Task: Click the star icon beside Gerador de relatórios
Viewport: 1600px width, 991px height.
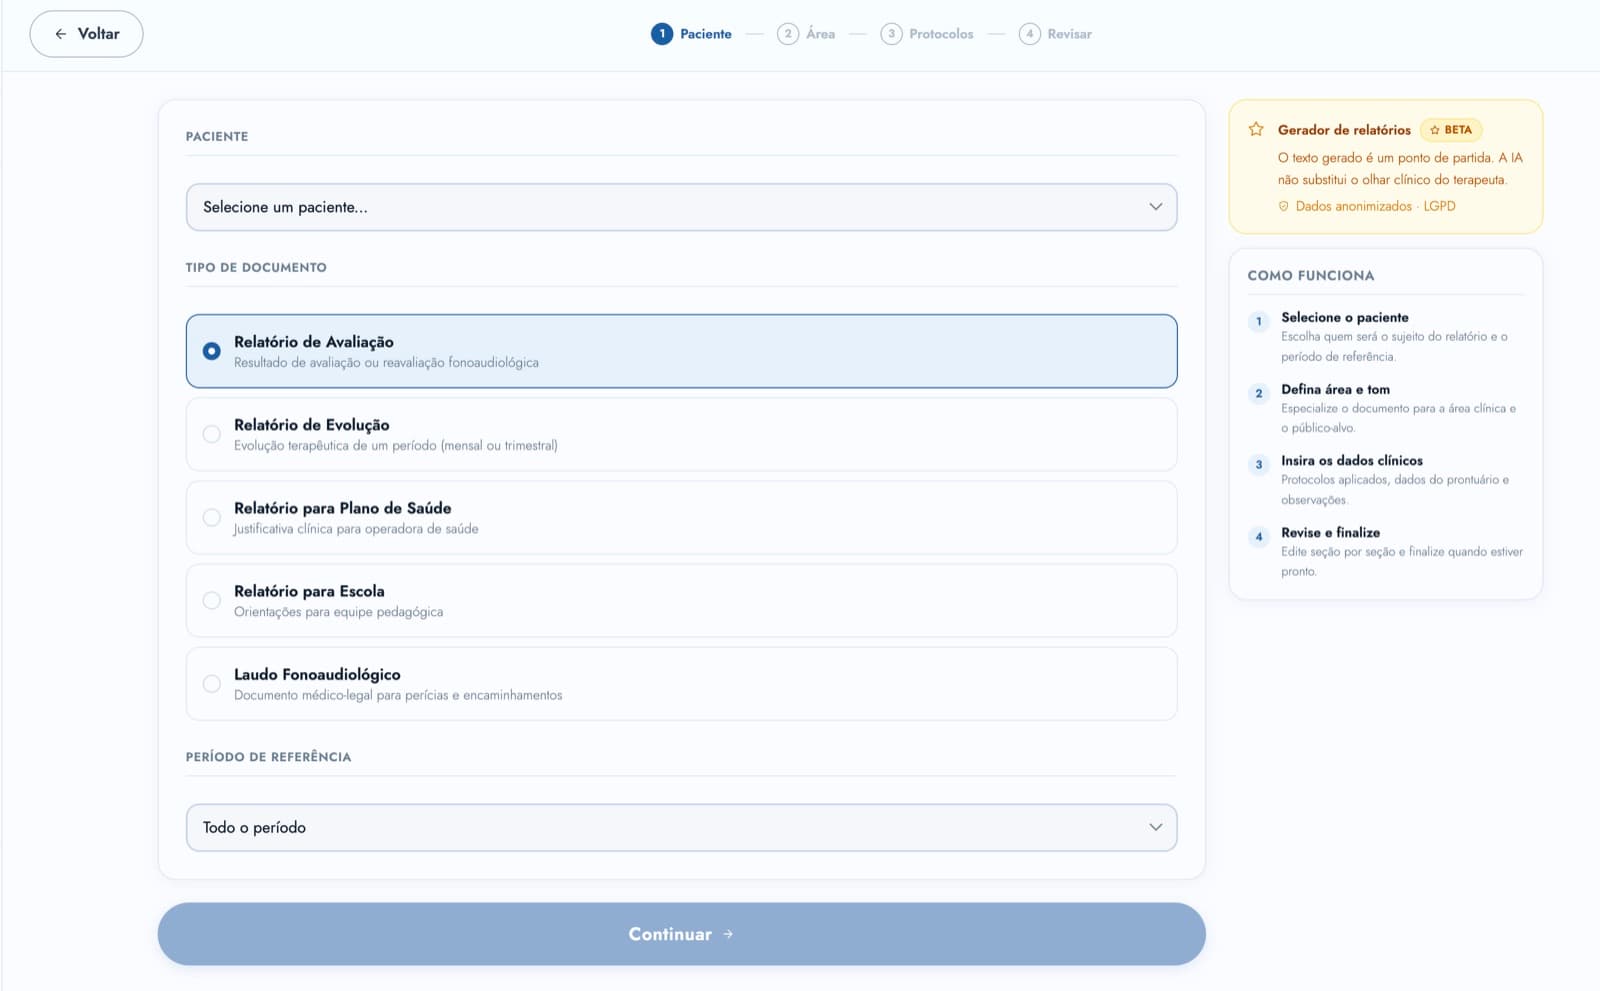Action: 1256,129
